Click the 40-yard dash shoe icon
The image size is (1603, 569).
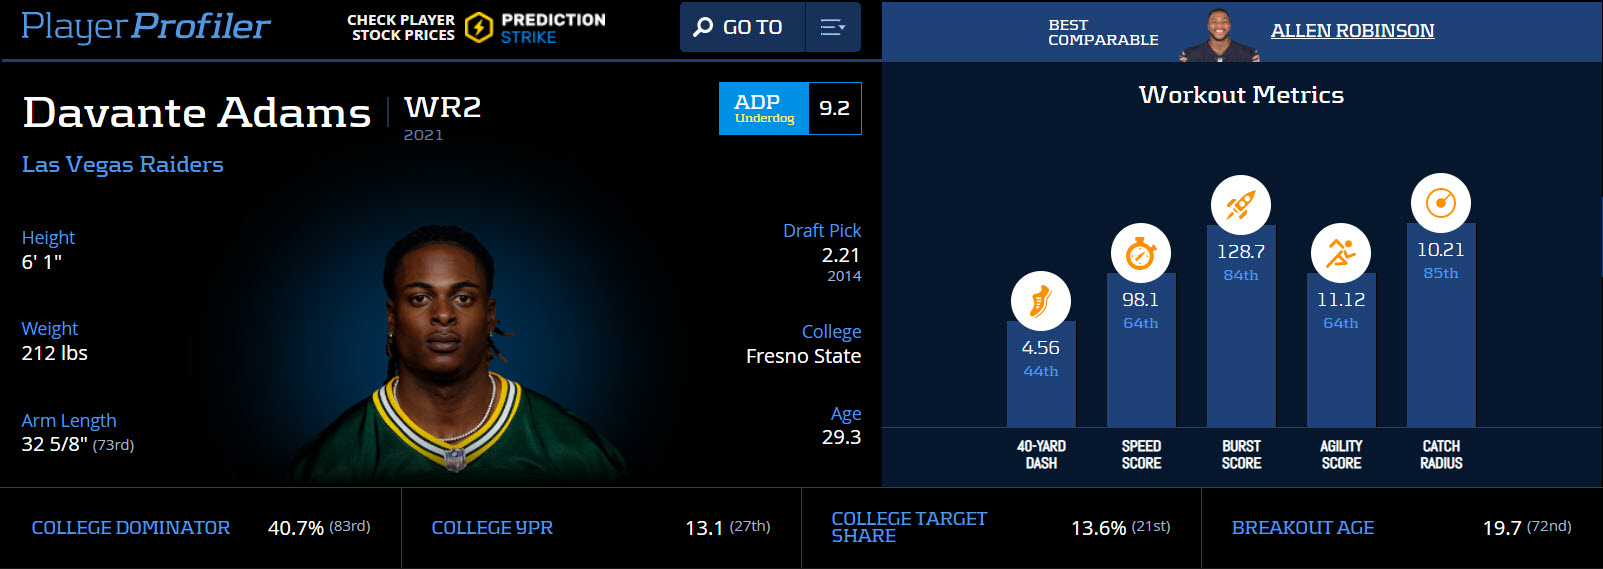1040,301
